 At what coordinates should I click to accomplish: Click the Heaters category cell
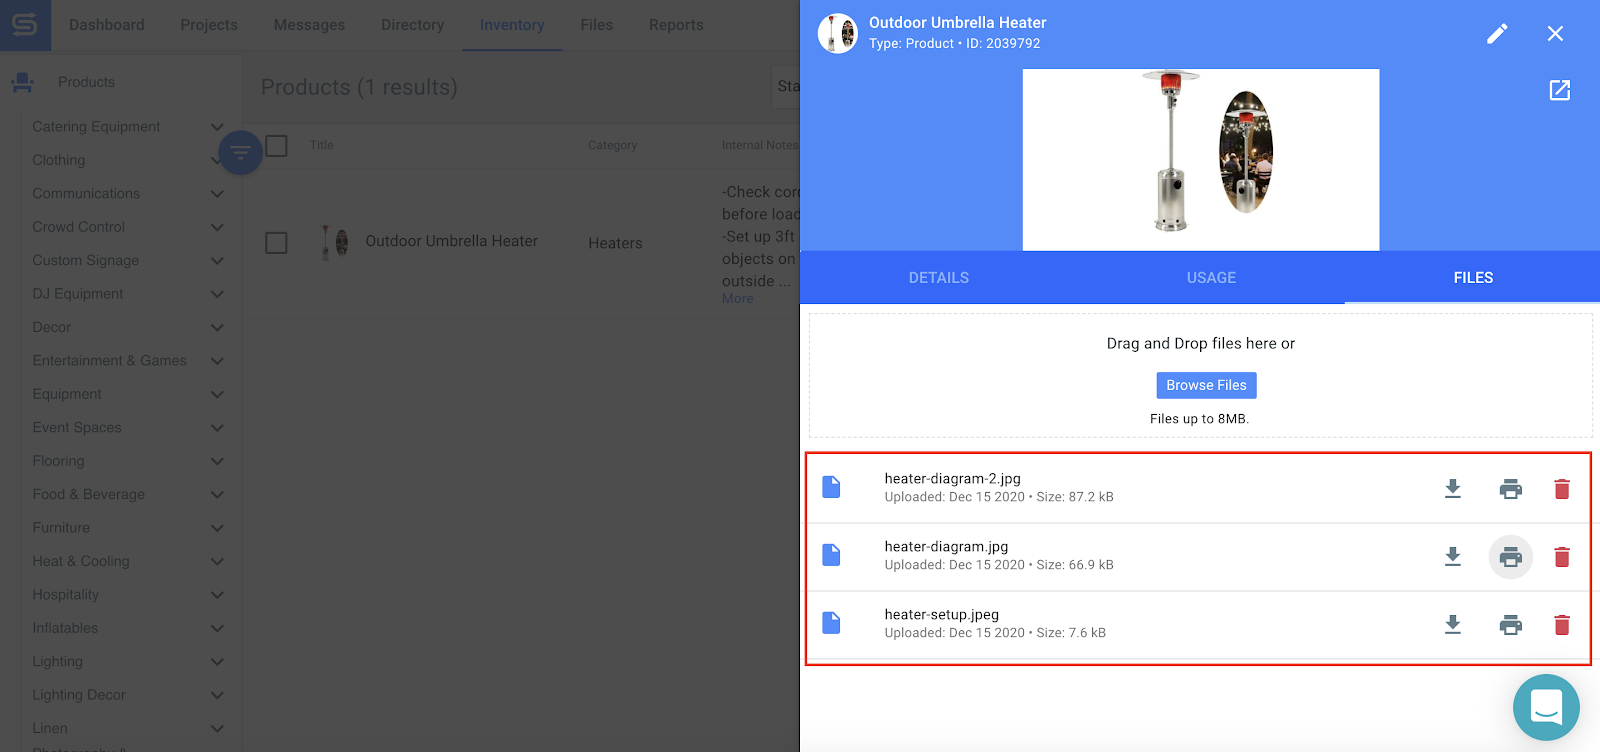click(x=615, y=243)
